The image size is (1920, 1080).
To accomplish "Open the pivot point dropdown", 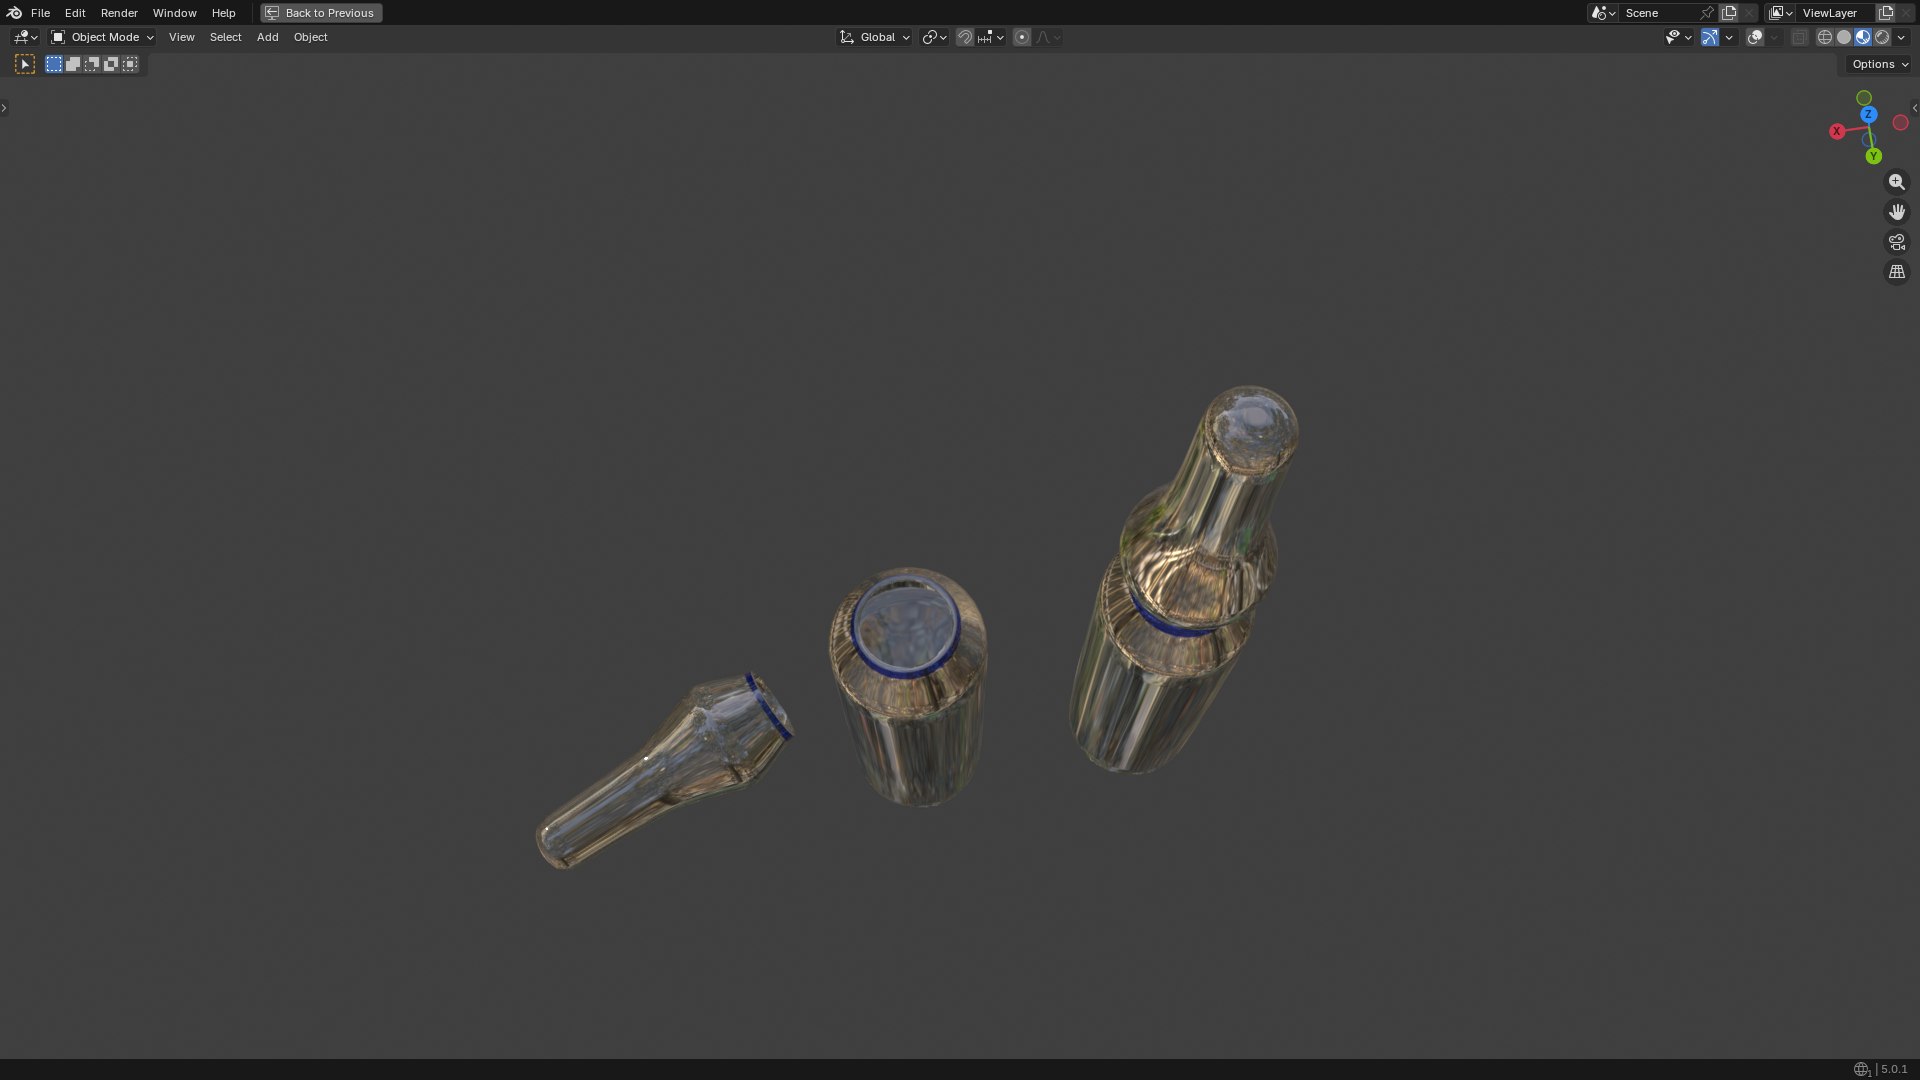I will (x=935, y=37).
